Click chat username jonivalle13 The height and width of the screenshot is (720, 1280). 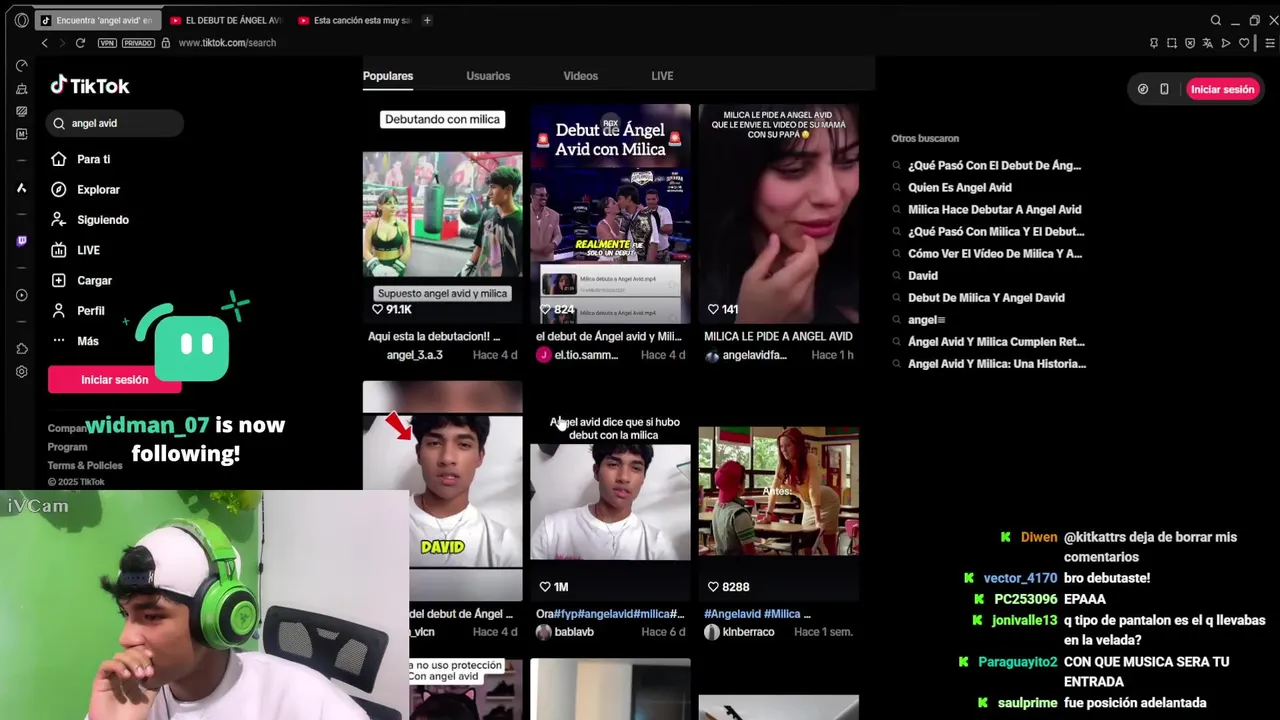click(1024, 620)
